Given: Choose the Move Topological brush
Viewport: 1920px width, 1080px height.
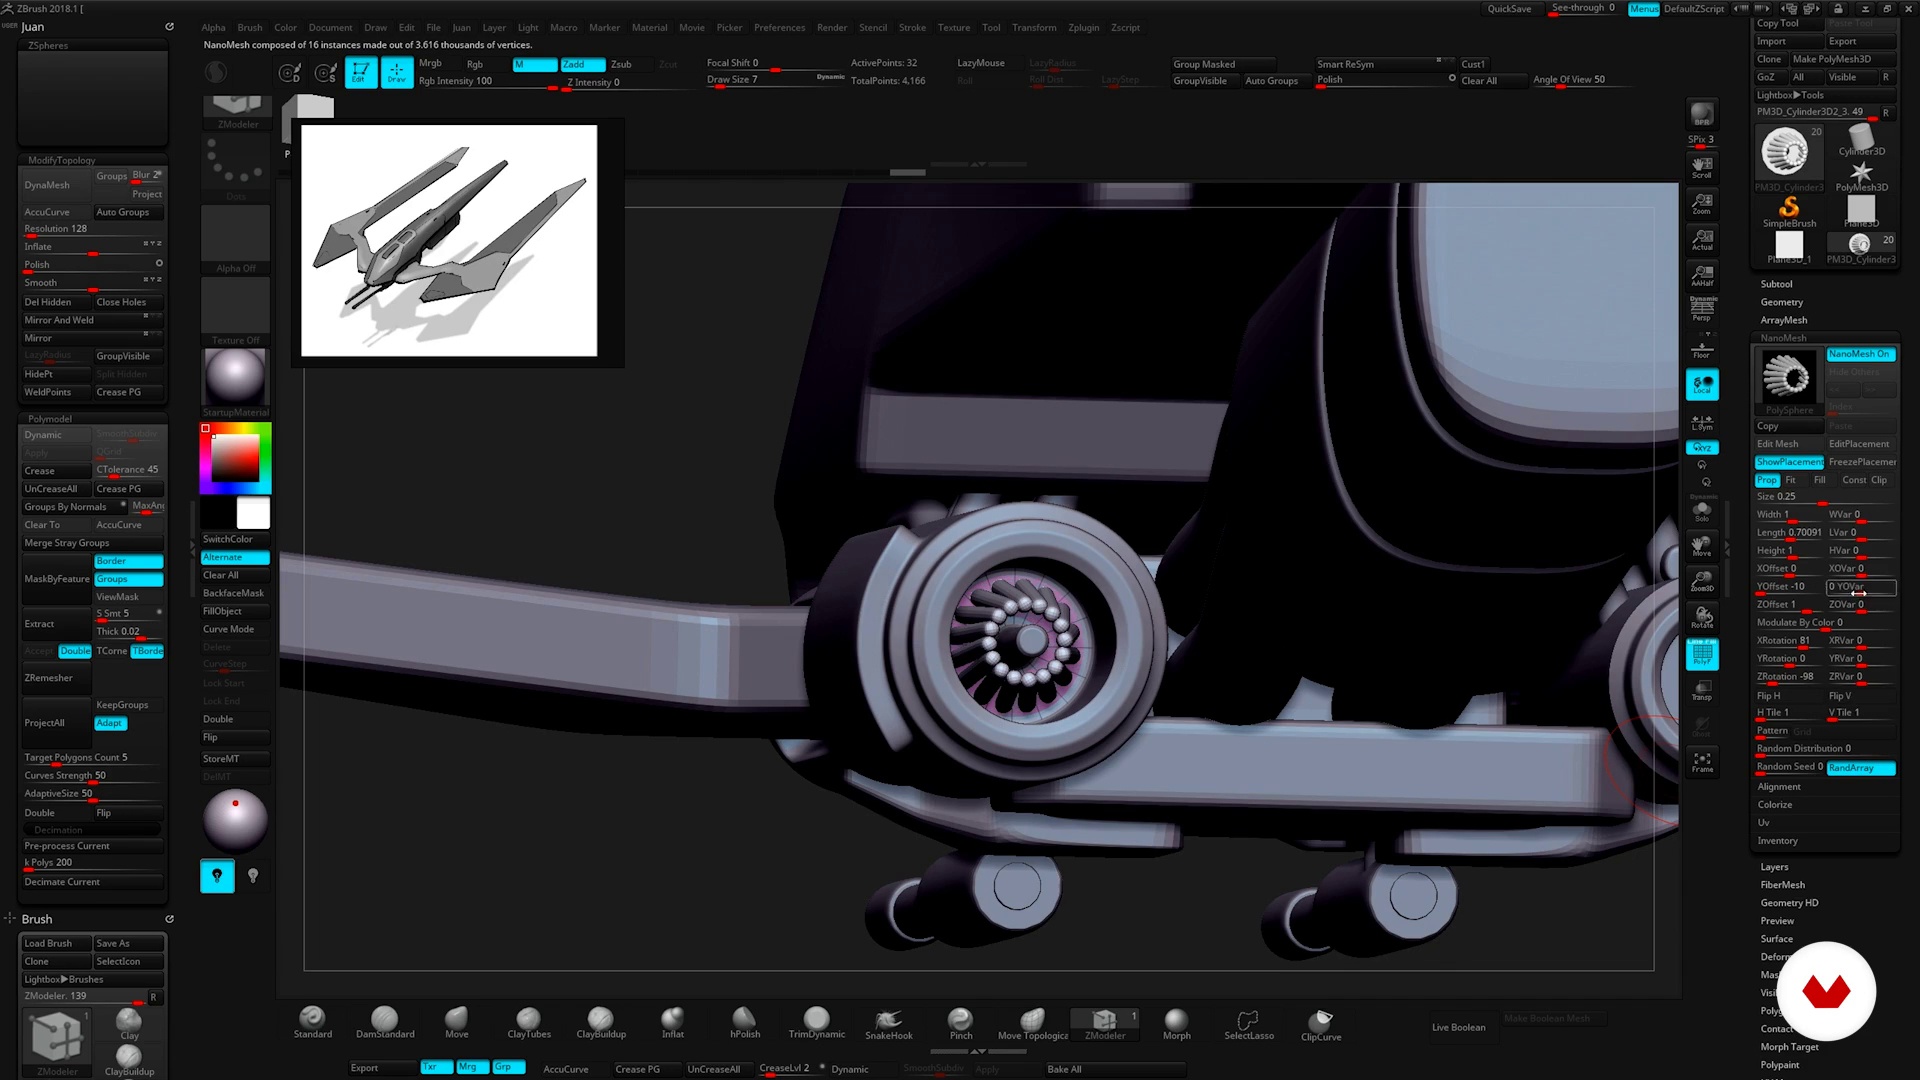Looking at the screenshot, I should (1033, 1023).
